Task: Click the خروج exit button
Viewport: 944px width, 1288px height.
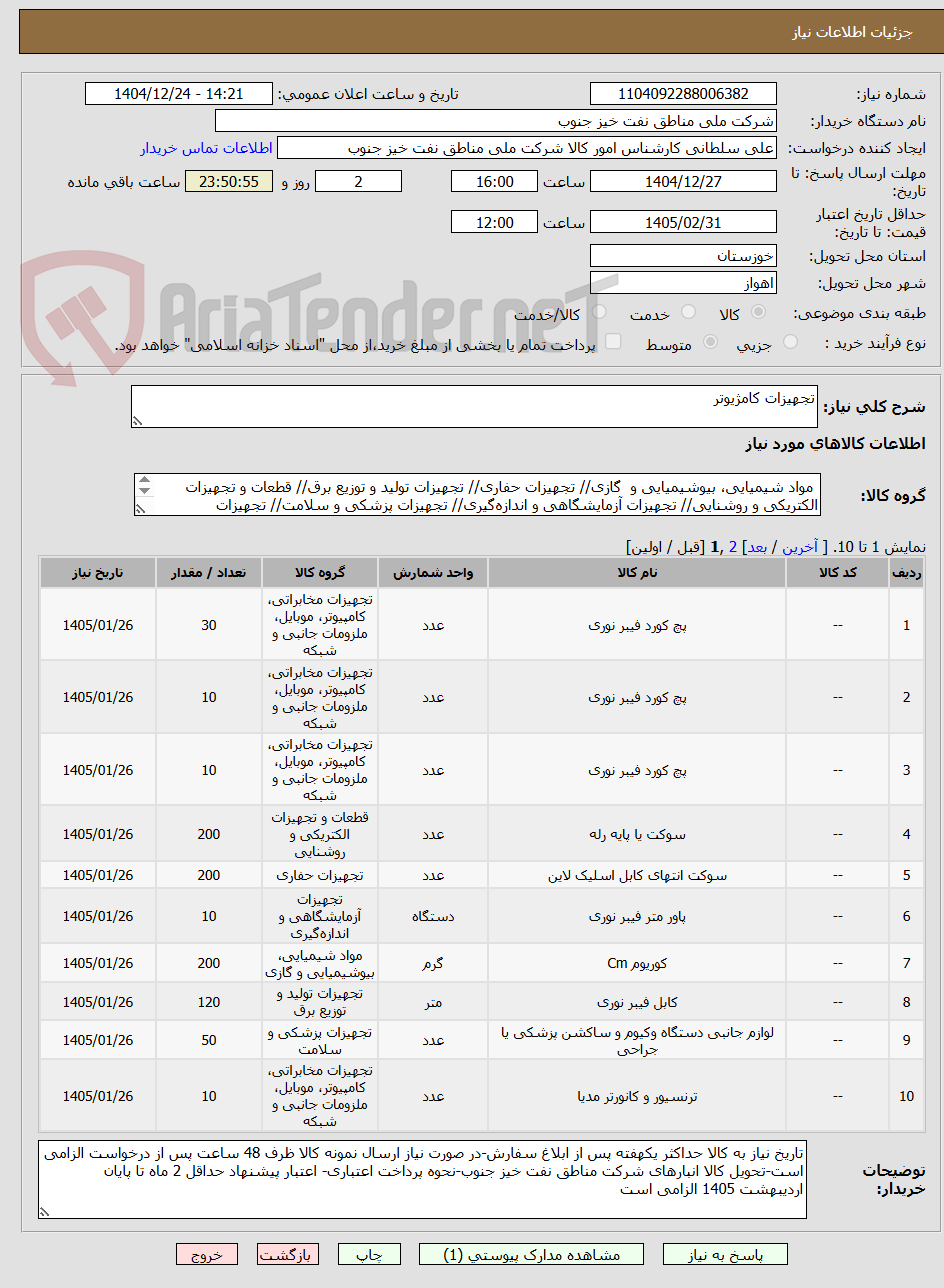Action: point(207,1254)
